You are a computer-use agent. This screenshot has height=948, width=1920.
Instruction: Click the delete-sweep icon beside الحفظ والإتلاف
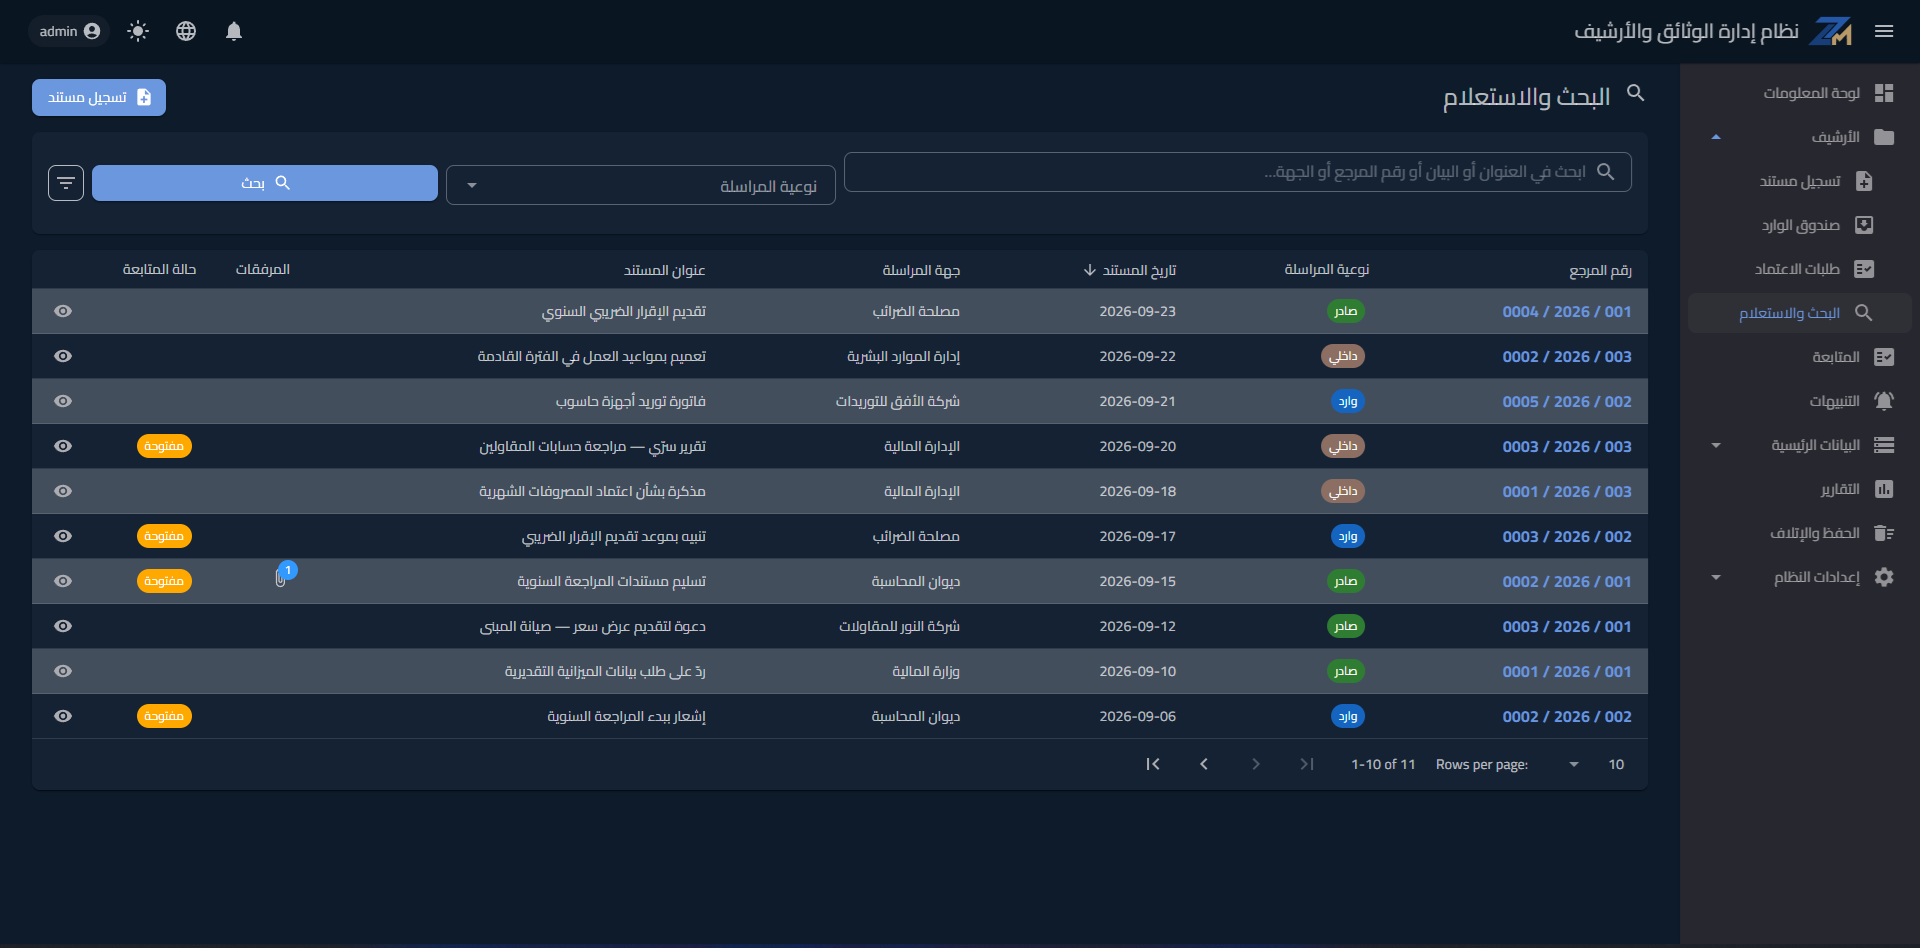click(x=1884, y=533)
